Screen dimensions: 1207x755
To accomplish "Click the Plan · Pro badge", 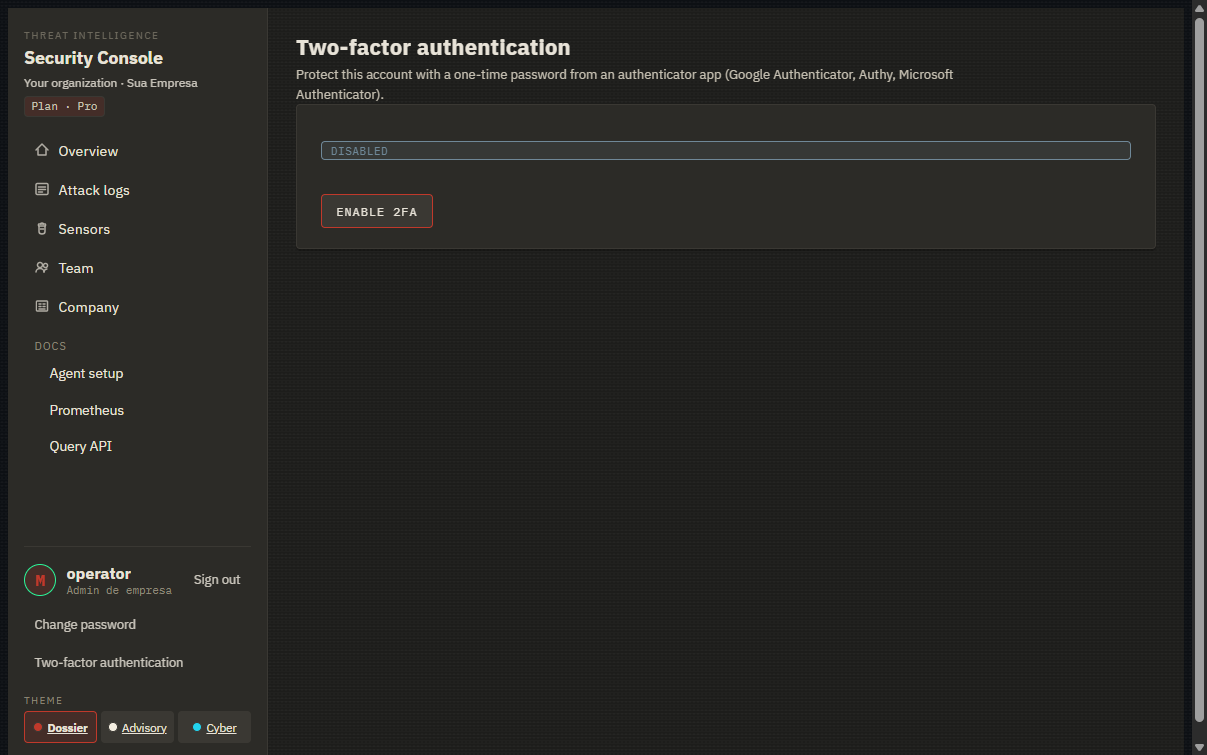I will (x=64, y=106).
